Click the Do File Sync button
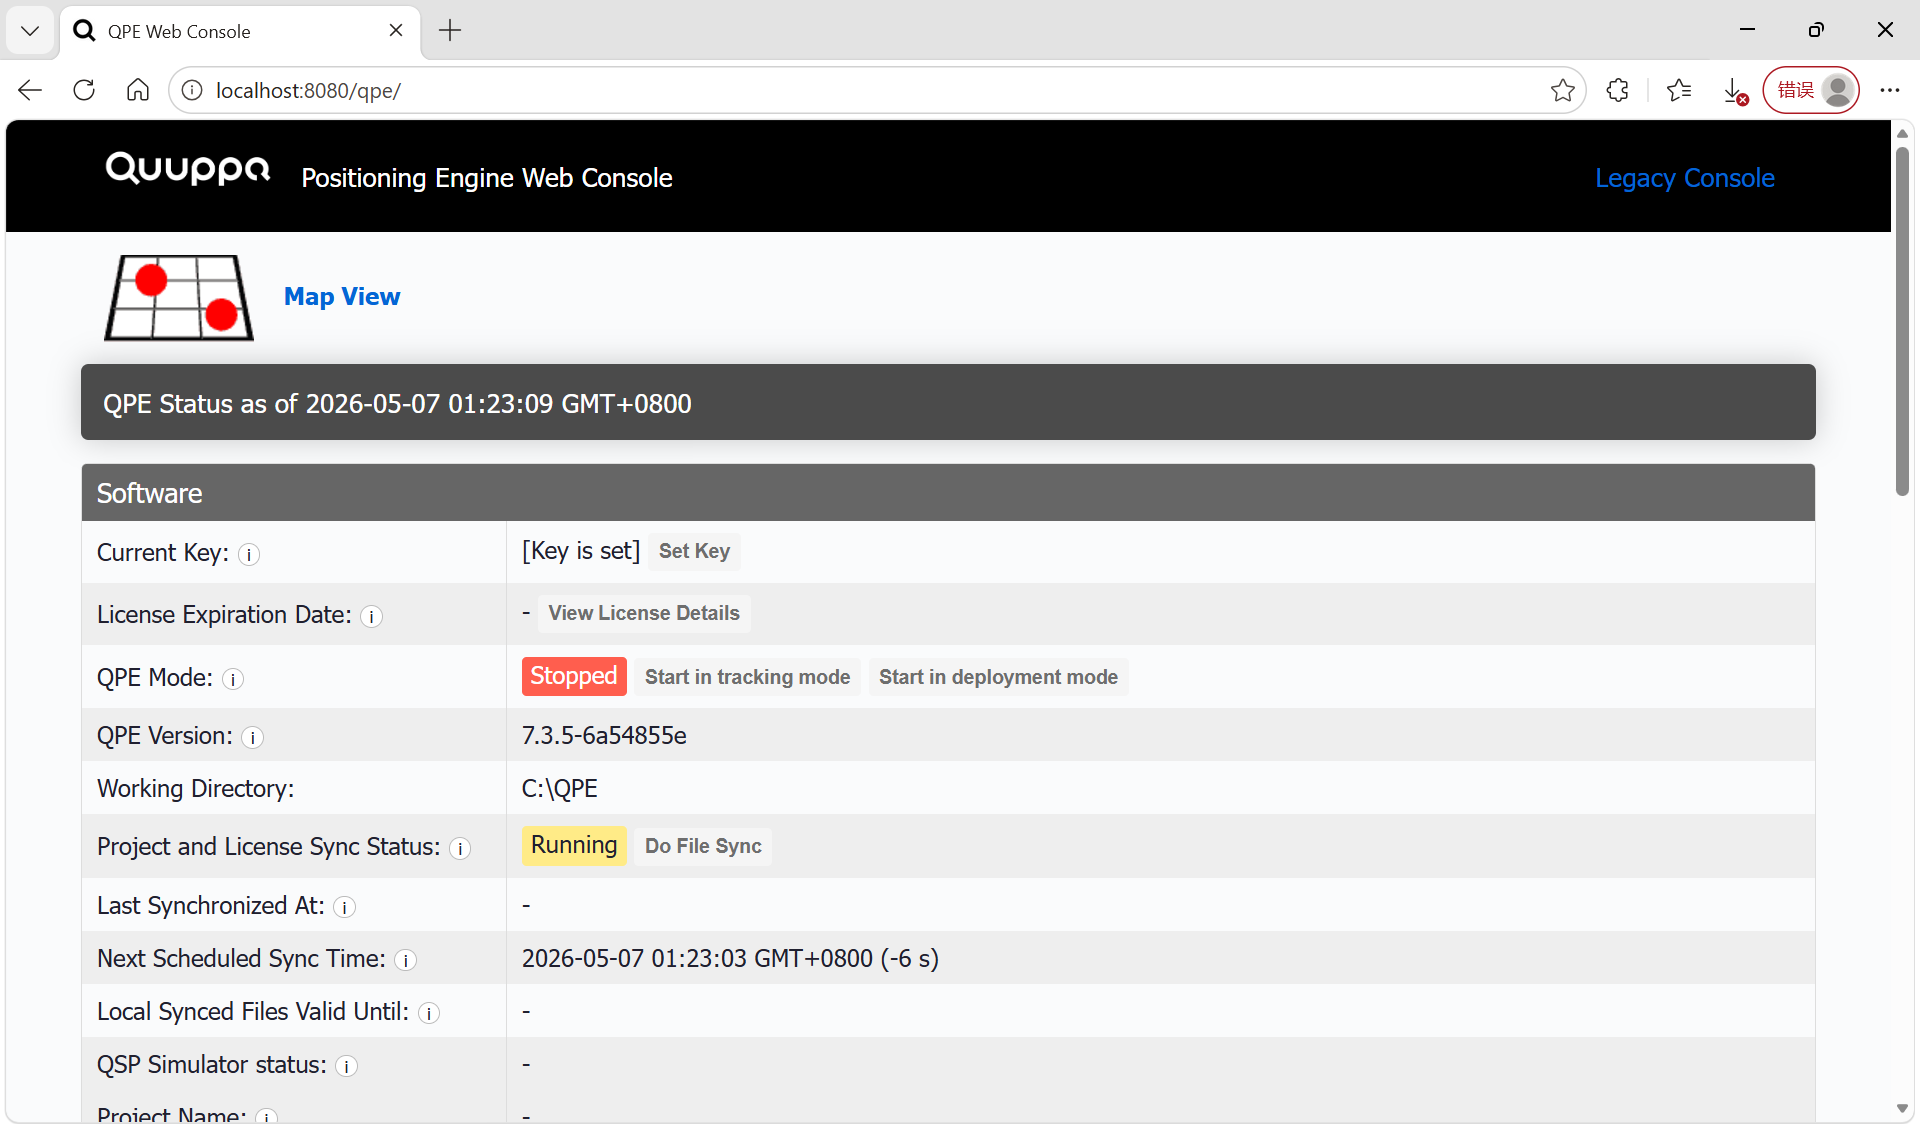1920x1128 pixels. tap(703, 846)
